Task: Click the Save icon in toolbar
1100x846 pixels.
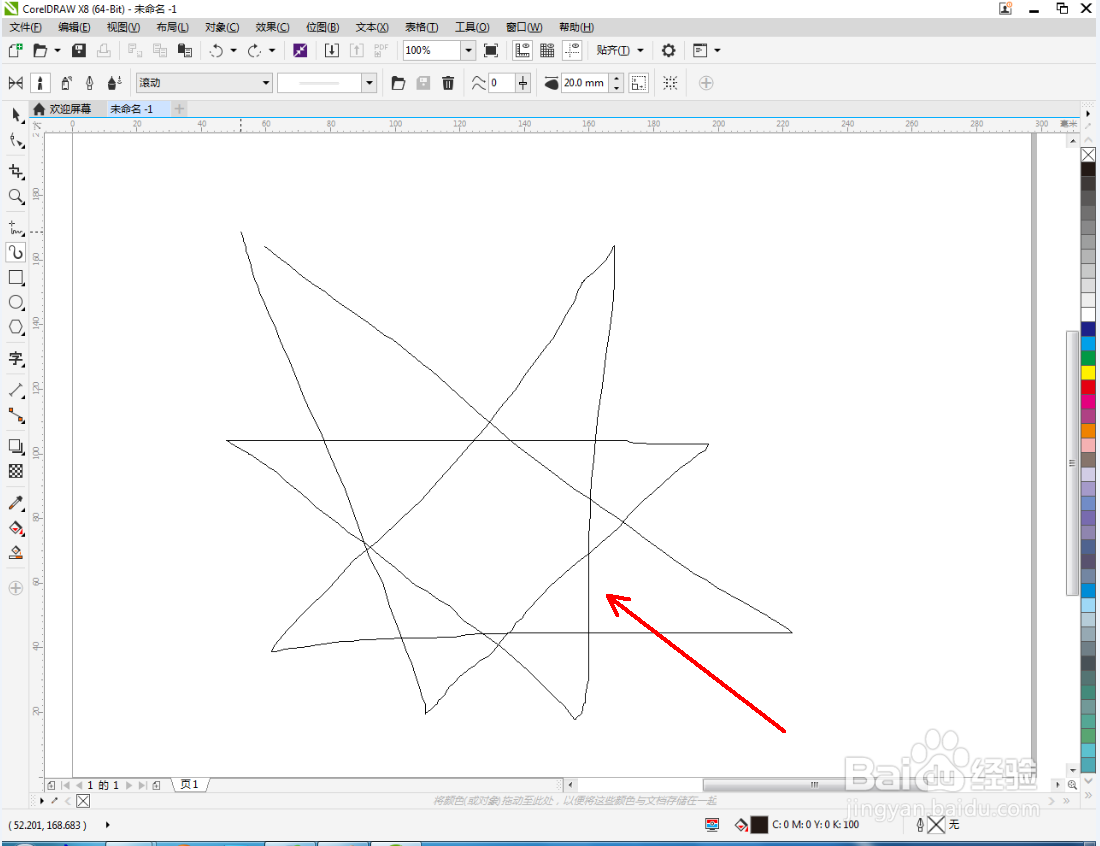Action: [x=79, y=51]
